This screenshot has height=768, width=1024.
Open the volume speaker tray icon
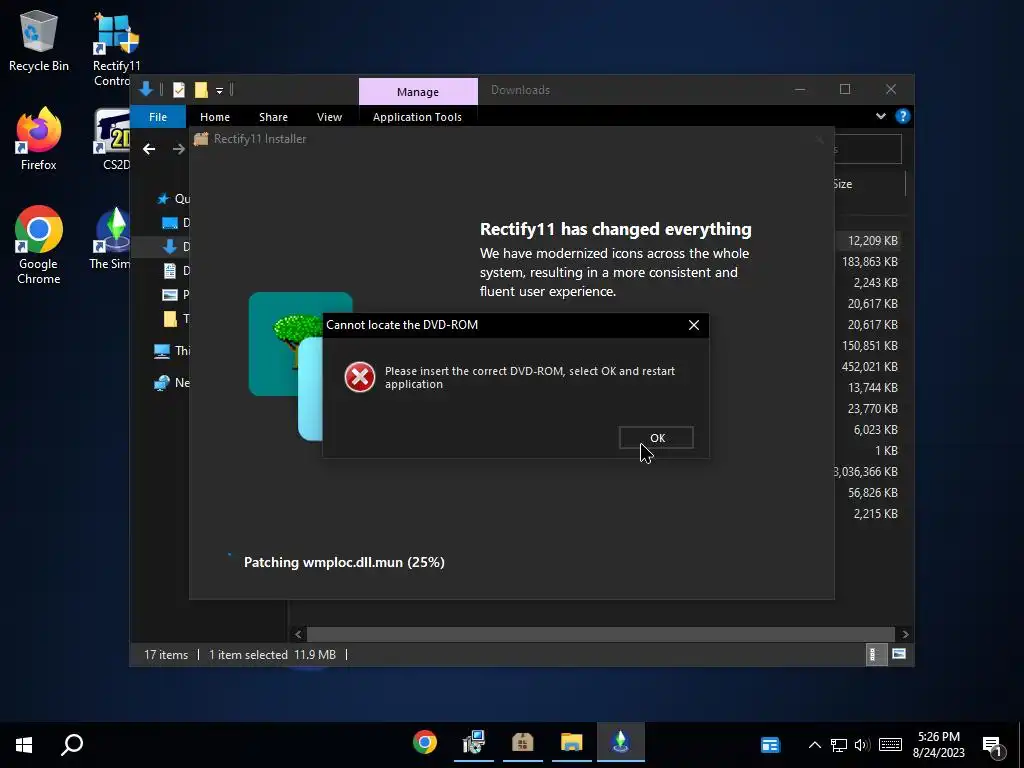click(x=862, y=745)
